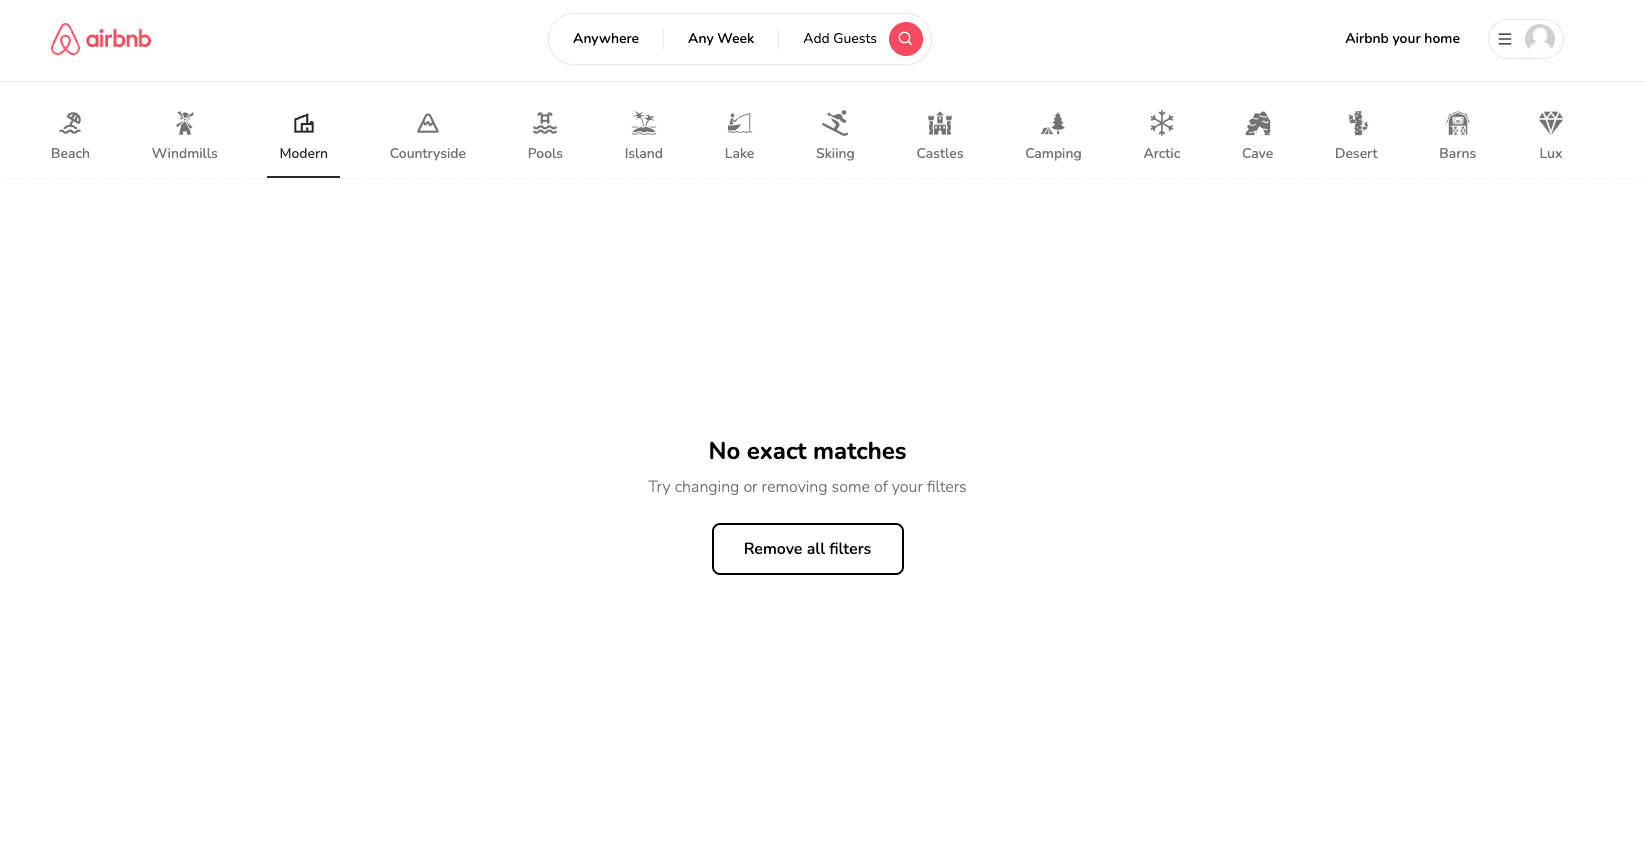Open the Add Guests filter
This screenshot has width=1645, height=850.
coord(840,39)
